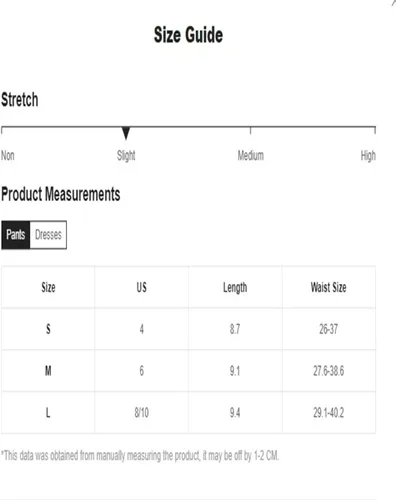This screenshot has width=396, height=500.
Task: Click the 9.4 length cell
Action: point(235,413)
